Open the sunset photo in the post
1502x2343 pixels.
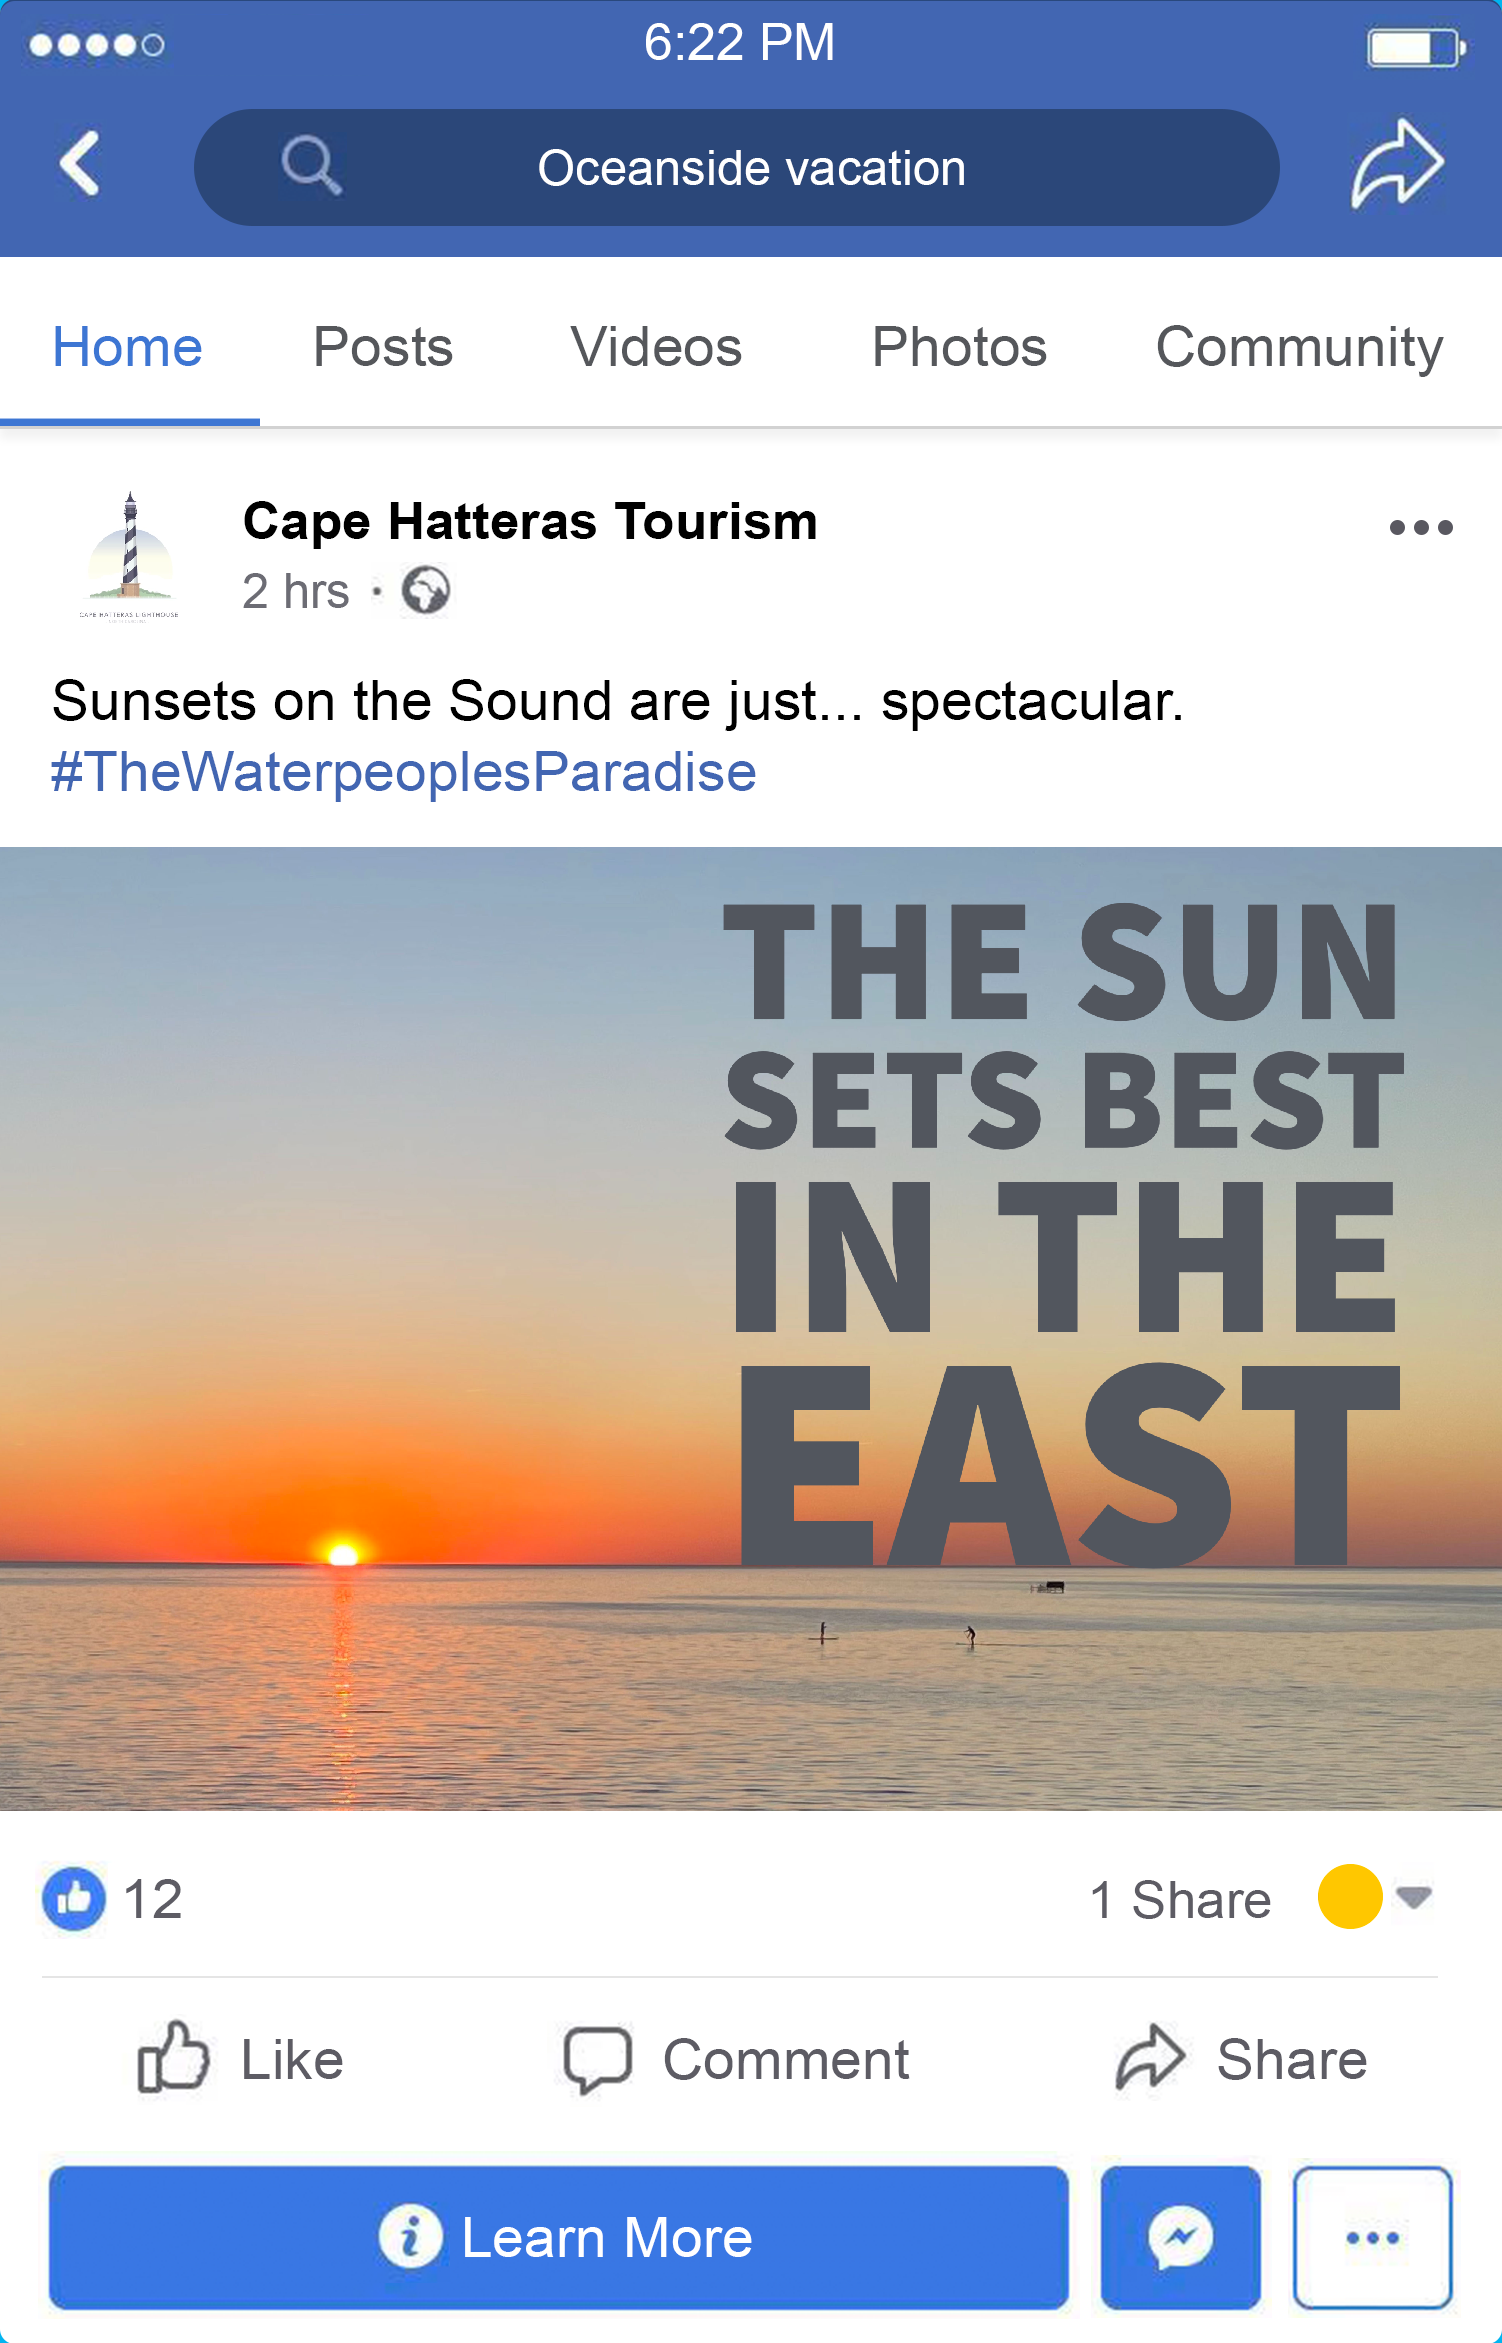point(751,1329)
